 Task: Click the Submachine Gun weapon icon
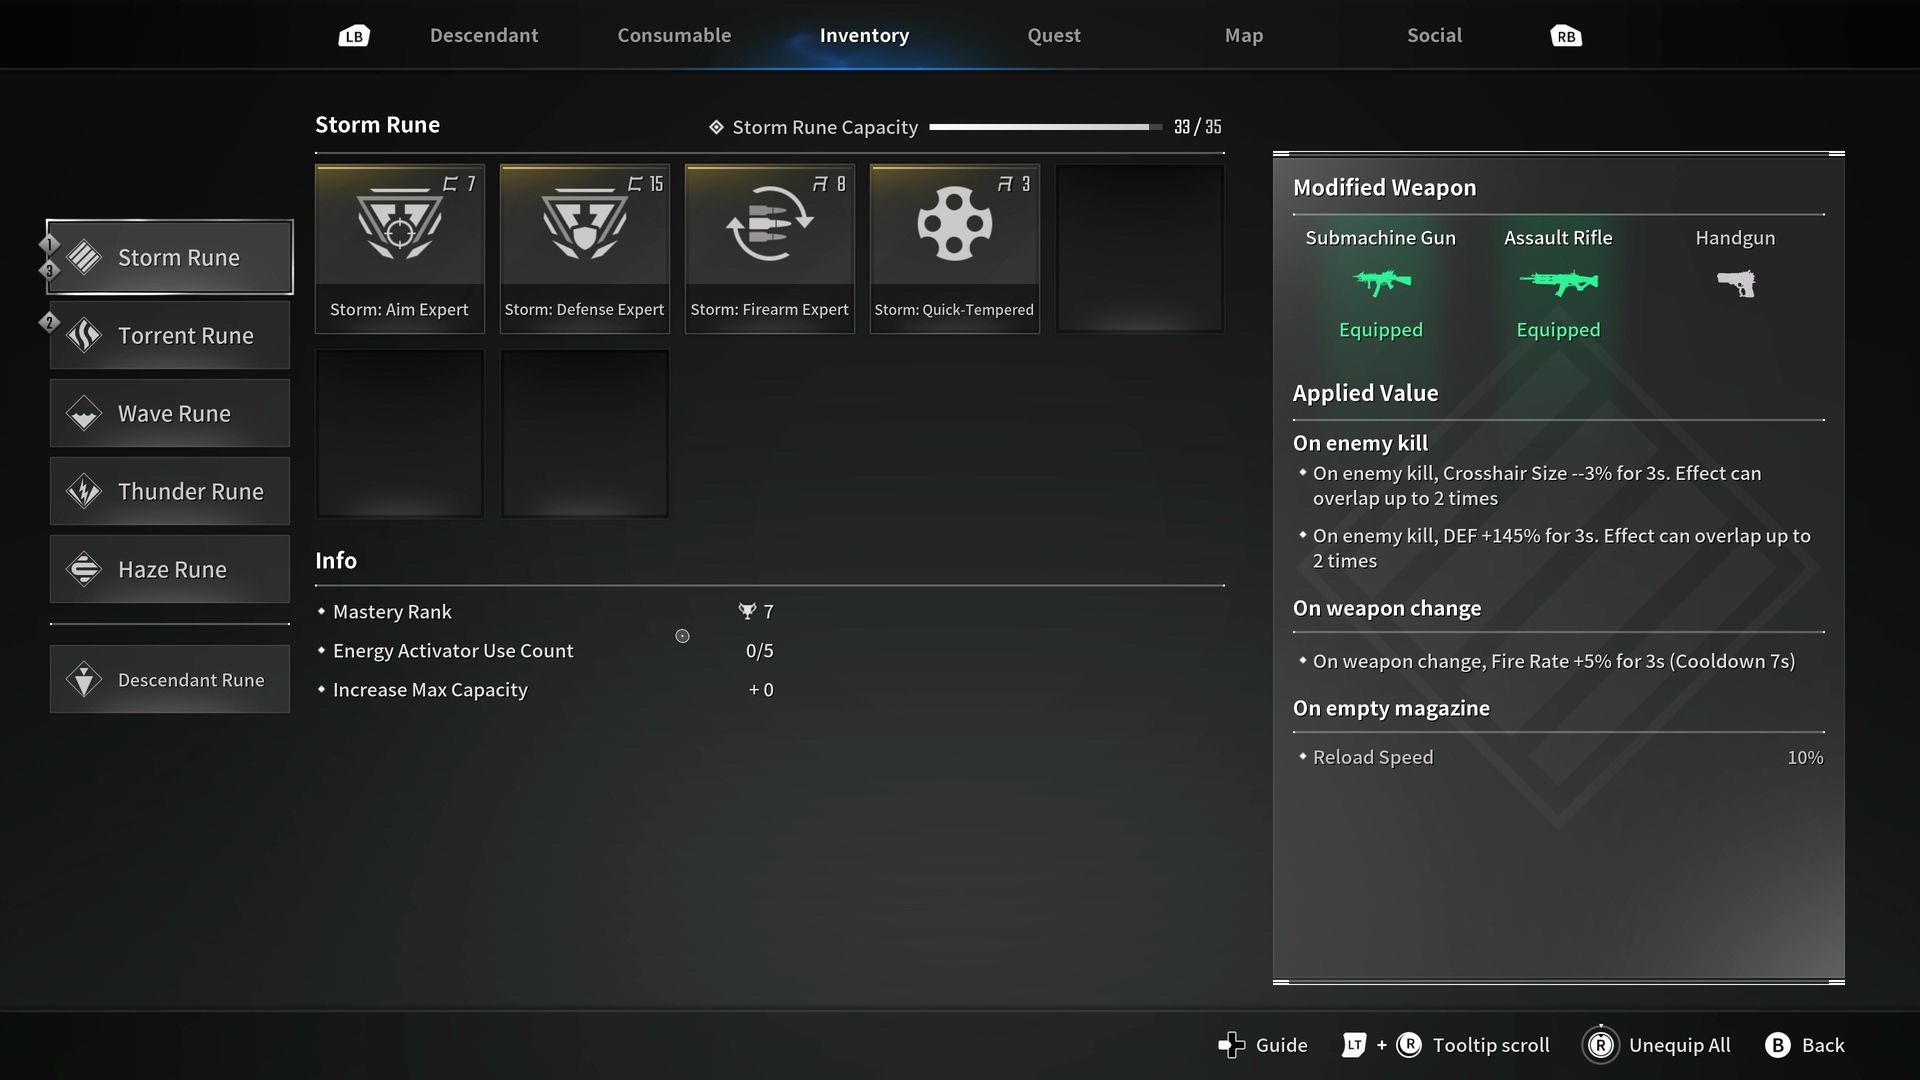pyautogui.click(x=1381, y=283)
